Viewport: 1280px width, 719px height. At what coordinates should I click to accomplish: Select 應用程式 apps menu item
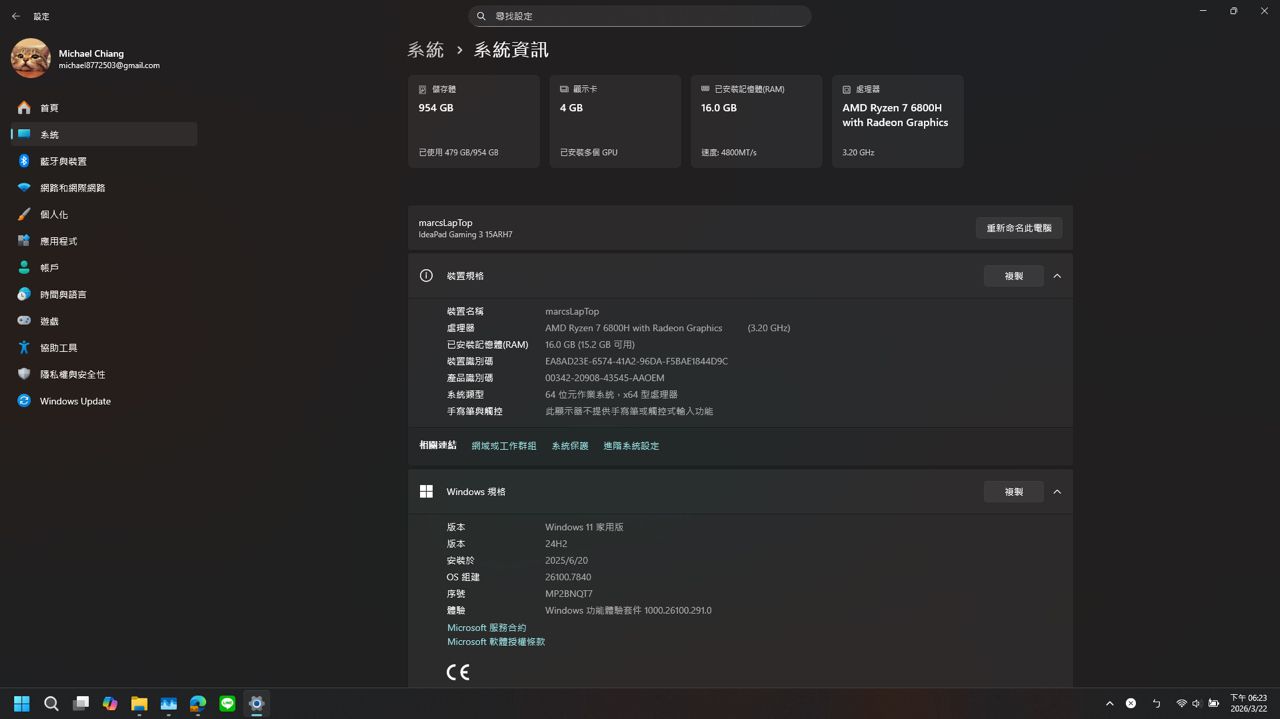tap(58, 241)
